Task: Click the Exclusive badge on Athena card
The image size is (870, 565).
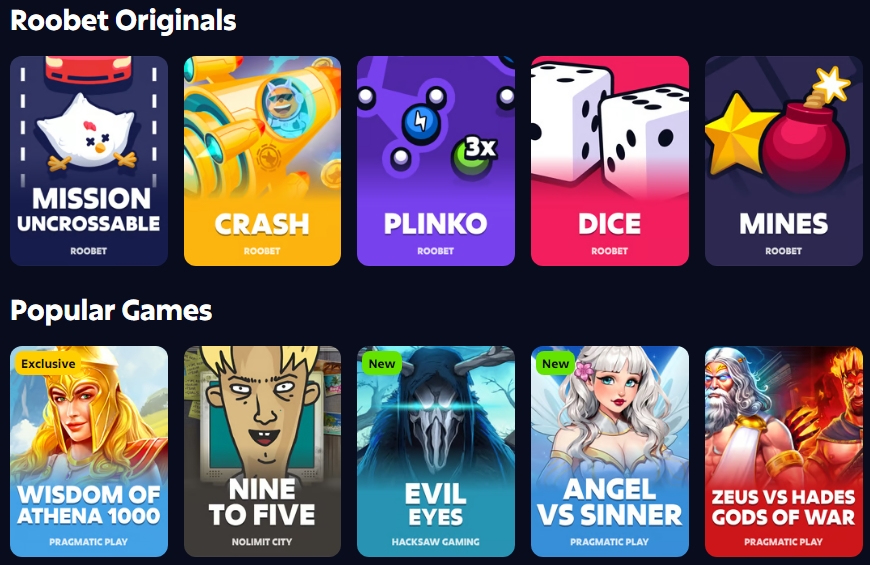Action: click(47, 363)
